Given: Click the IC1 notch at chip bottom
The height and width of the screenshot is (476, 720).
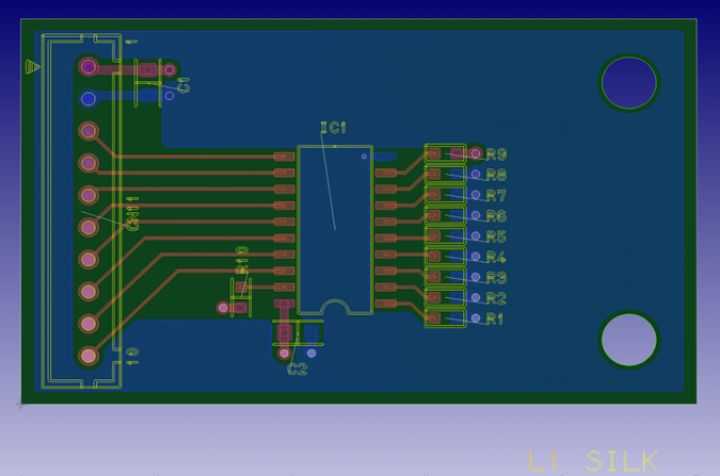Looking at the screenshot, I should click(336, 307).
